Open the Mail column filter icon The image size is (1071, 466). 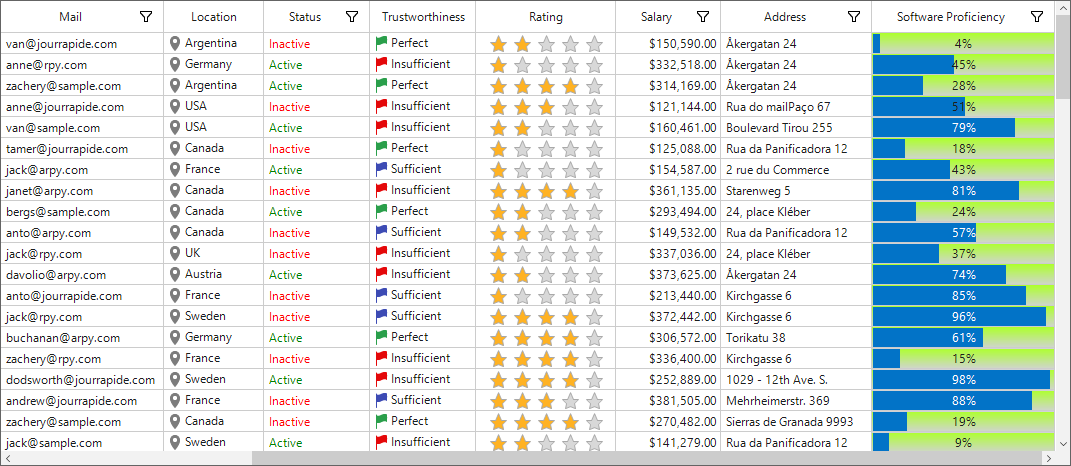point(145,17)
